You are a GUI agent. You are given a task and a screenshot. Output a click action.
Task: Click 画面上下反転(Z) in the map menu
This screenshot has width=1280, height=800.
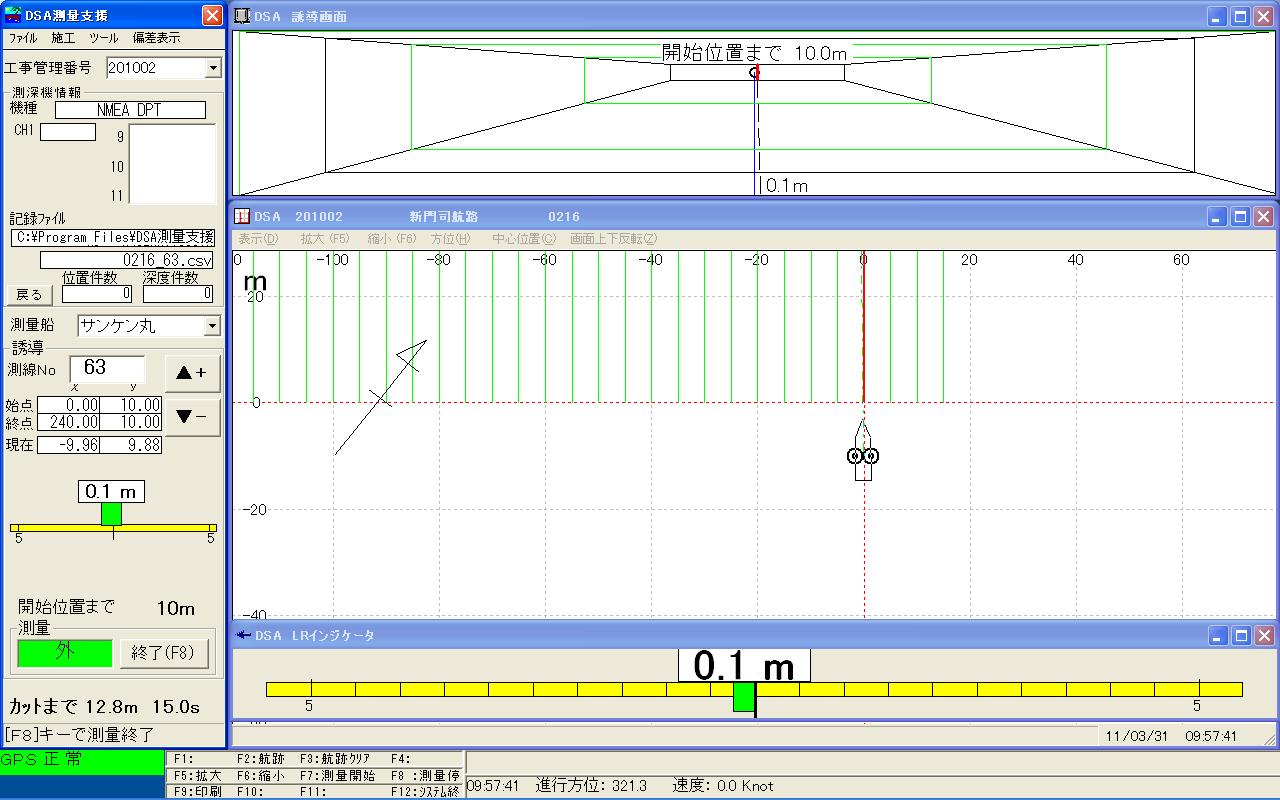coord(614,239)
